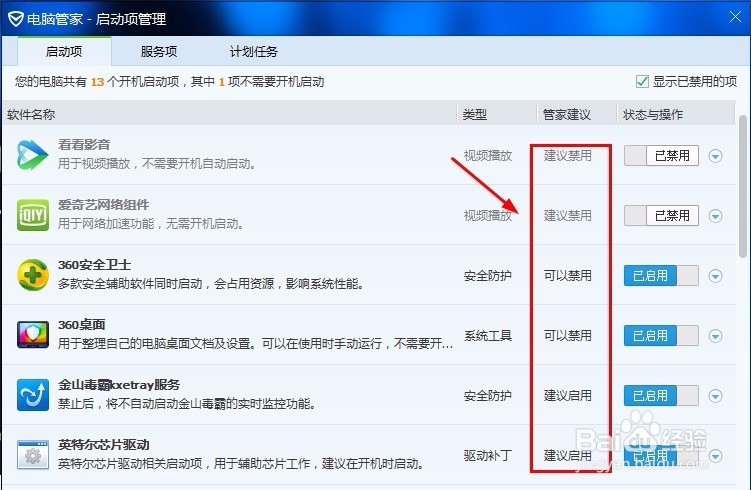Click the 360桌面 app icon
The height and width of the screenshot is (490, 751).
coord(33,335)
